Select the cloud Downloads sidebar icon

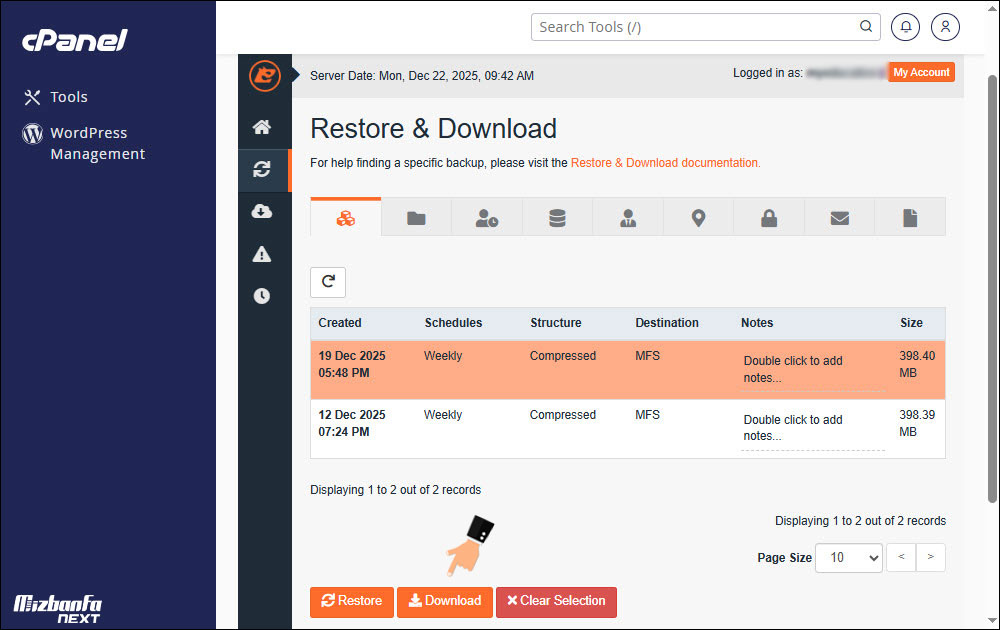pos(263,211)
